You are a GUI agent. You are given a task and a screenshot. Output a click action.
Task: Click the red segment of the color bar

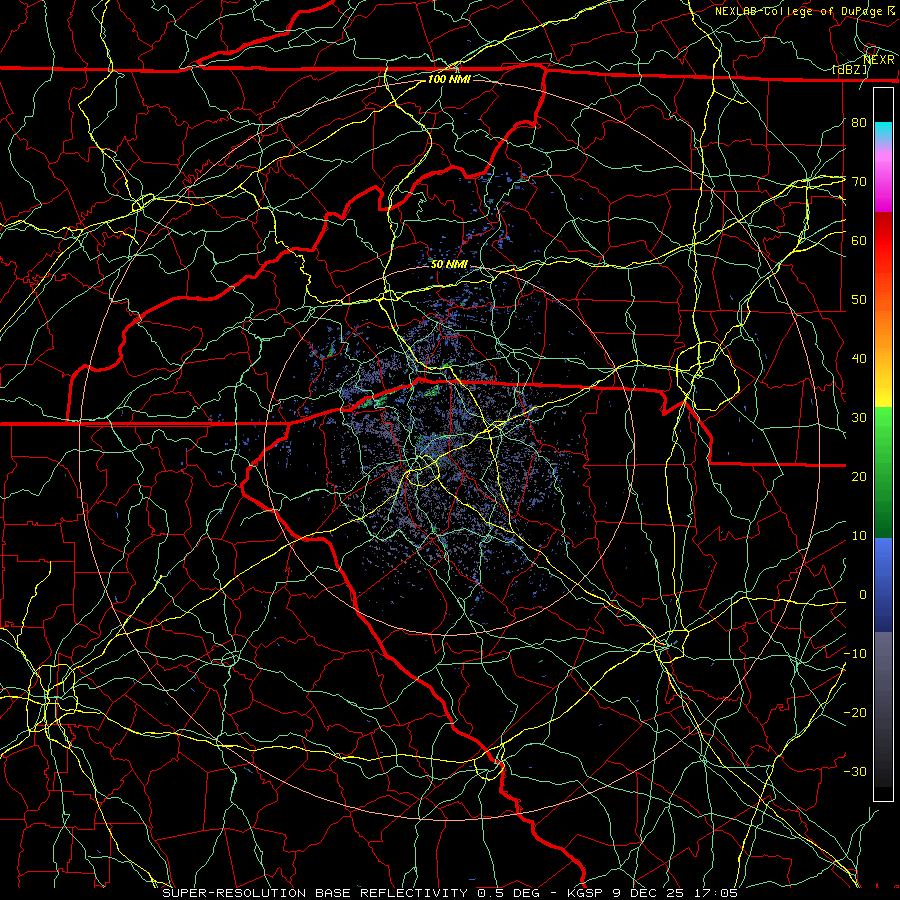coord(883,241)
